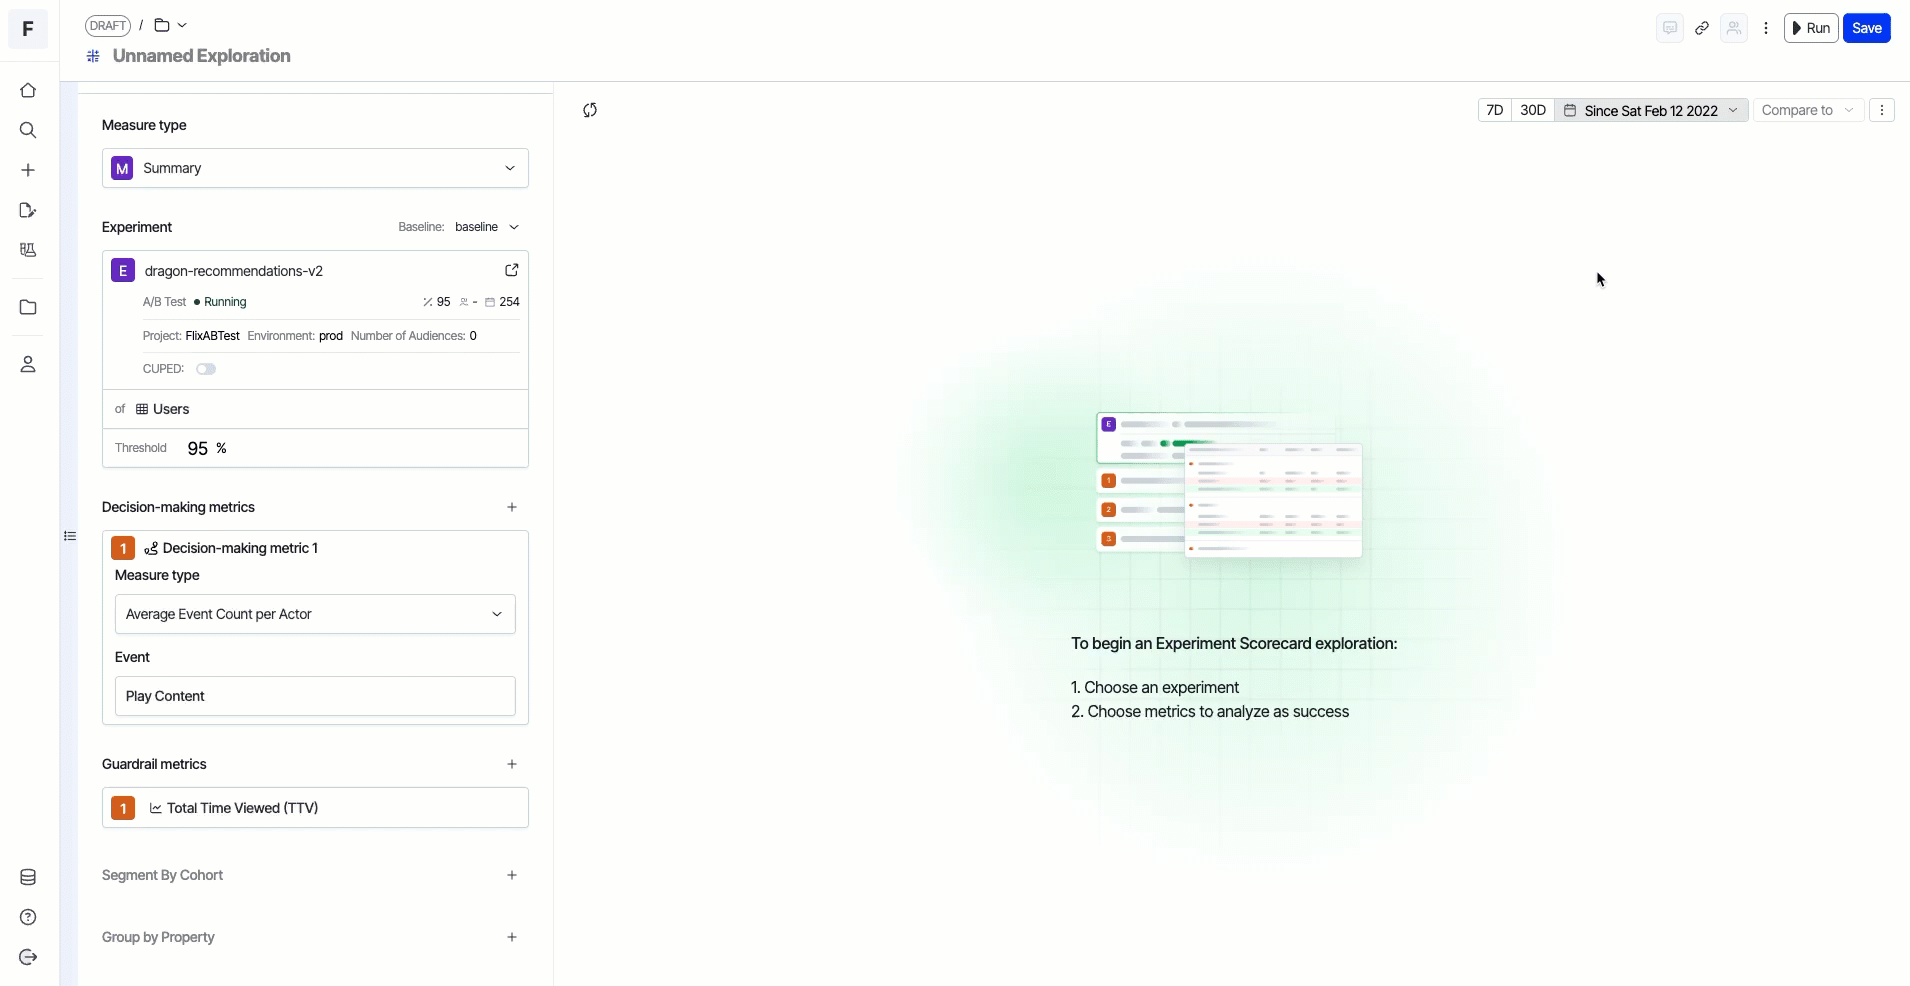Rename the Unnamed Exploration title
The height and width of the screenshot is (986, 1910).
[x=202, y=56]
